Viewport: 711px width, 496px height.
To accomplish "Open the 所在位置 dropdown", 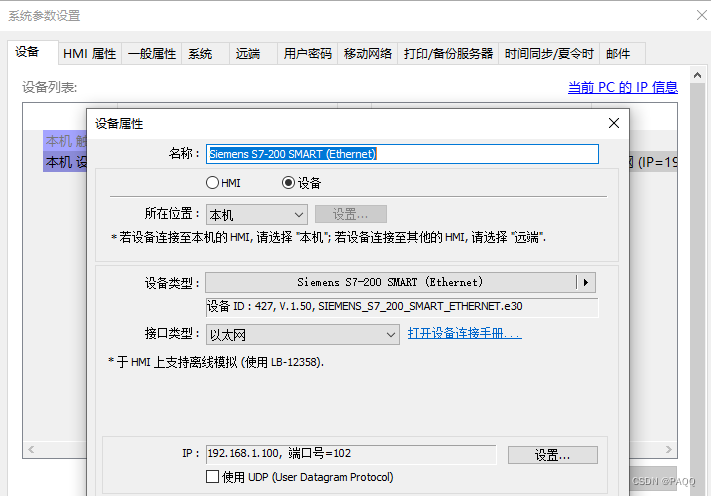I will coord(257,214).
